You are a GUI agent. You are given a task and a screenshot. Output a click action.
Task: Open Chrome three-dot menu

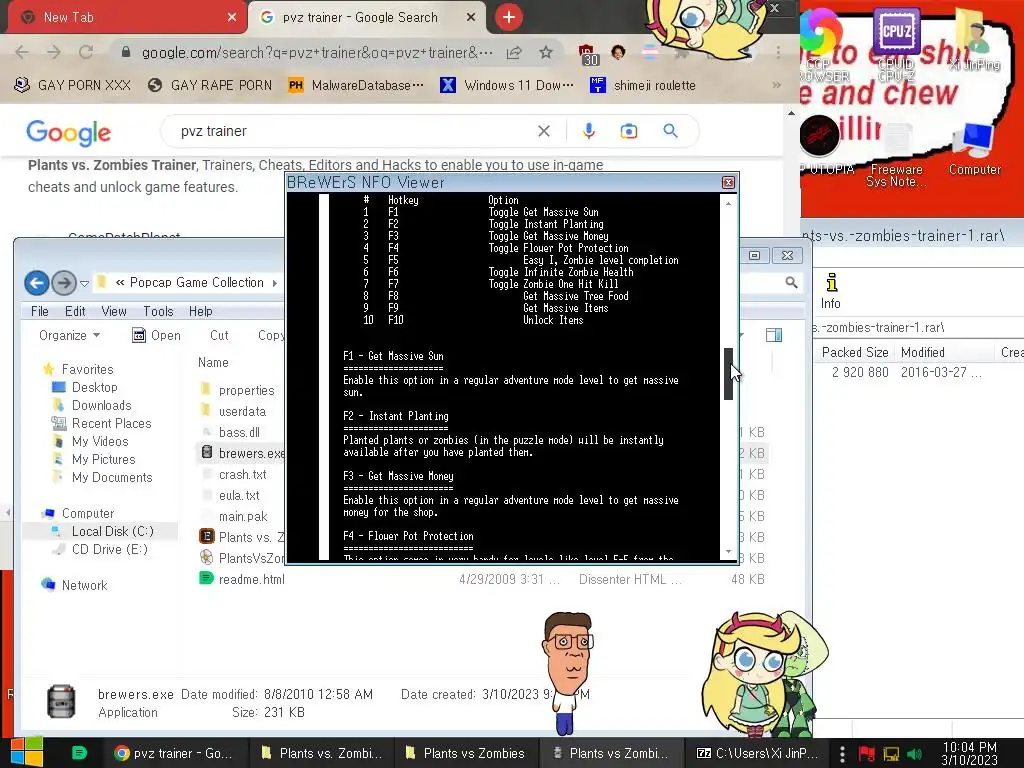tap(778, 52)
